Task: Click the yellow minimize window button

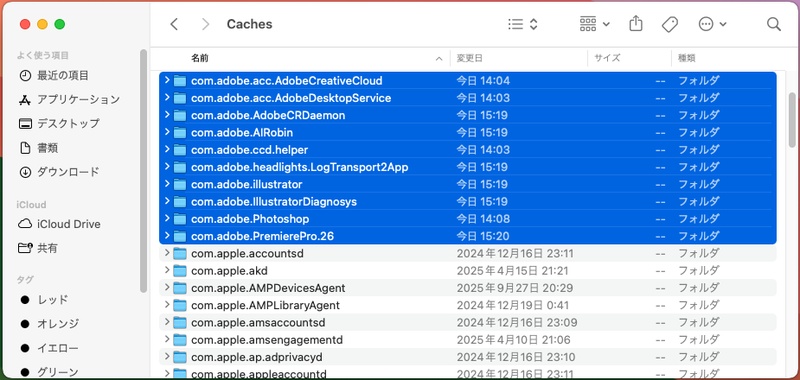Action: point(42,24)
